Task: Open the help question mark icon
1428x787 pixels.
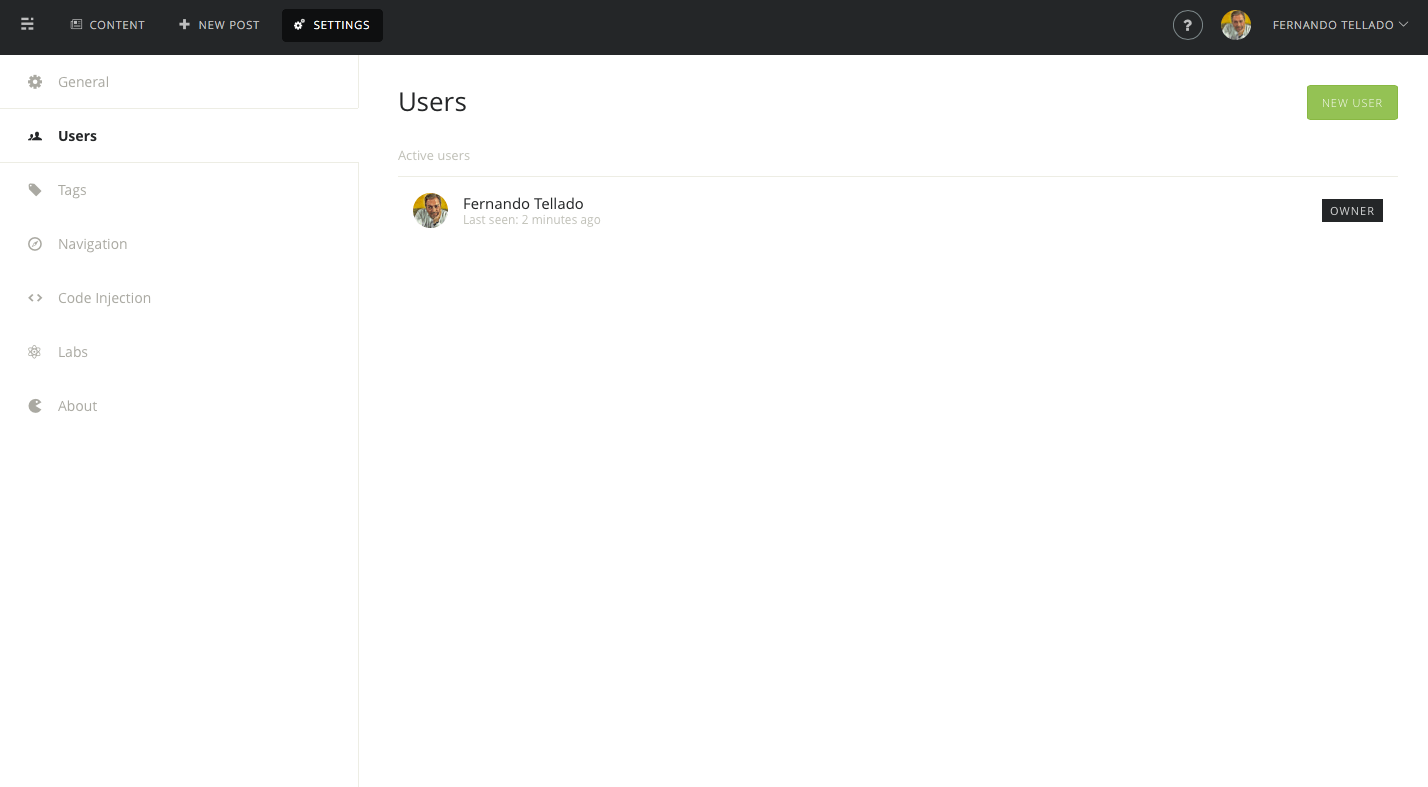Action: click(x=1187, y=25)
